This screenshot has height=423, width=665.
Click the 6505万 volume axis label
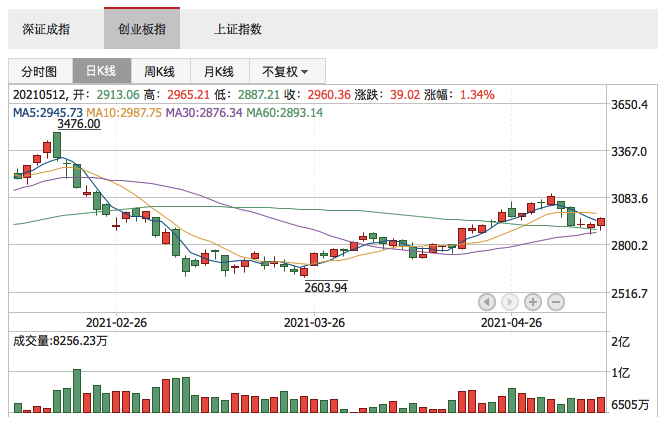coord(630,405)
